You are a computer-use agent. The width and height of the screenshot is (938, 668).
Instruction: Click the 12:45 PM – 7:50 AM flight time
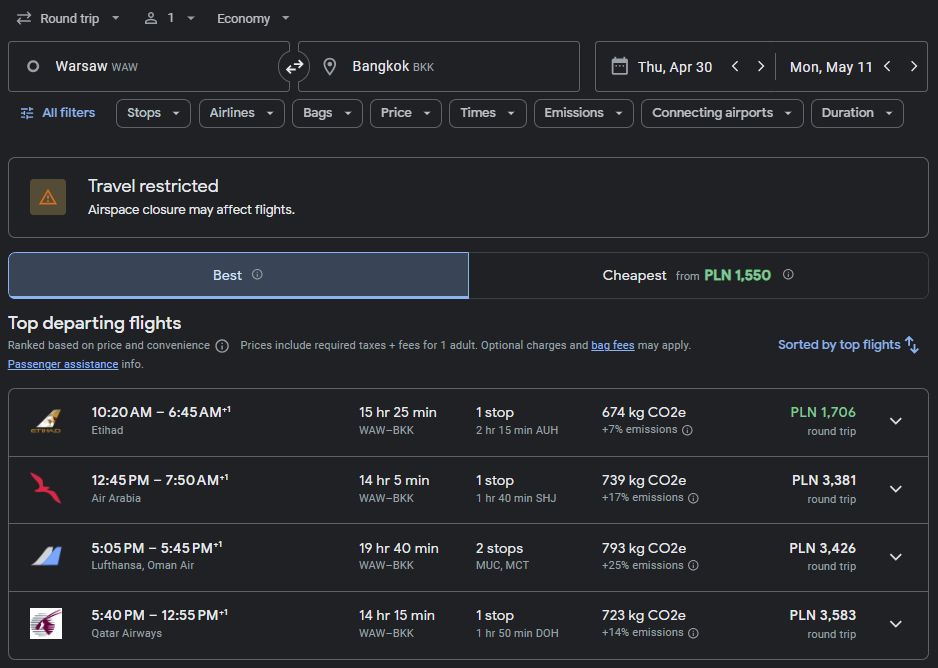(x=160, y=480)
